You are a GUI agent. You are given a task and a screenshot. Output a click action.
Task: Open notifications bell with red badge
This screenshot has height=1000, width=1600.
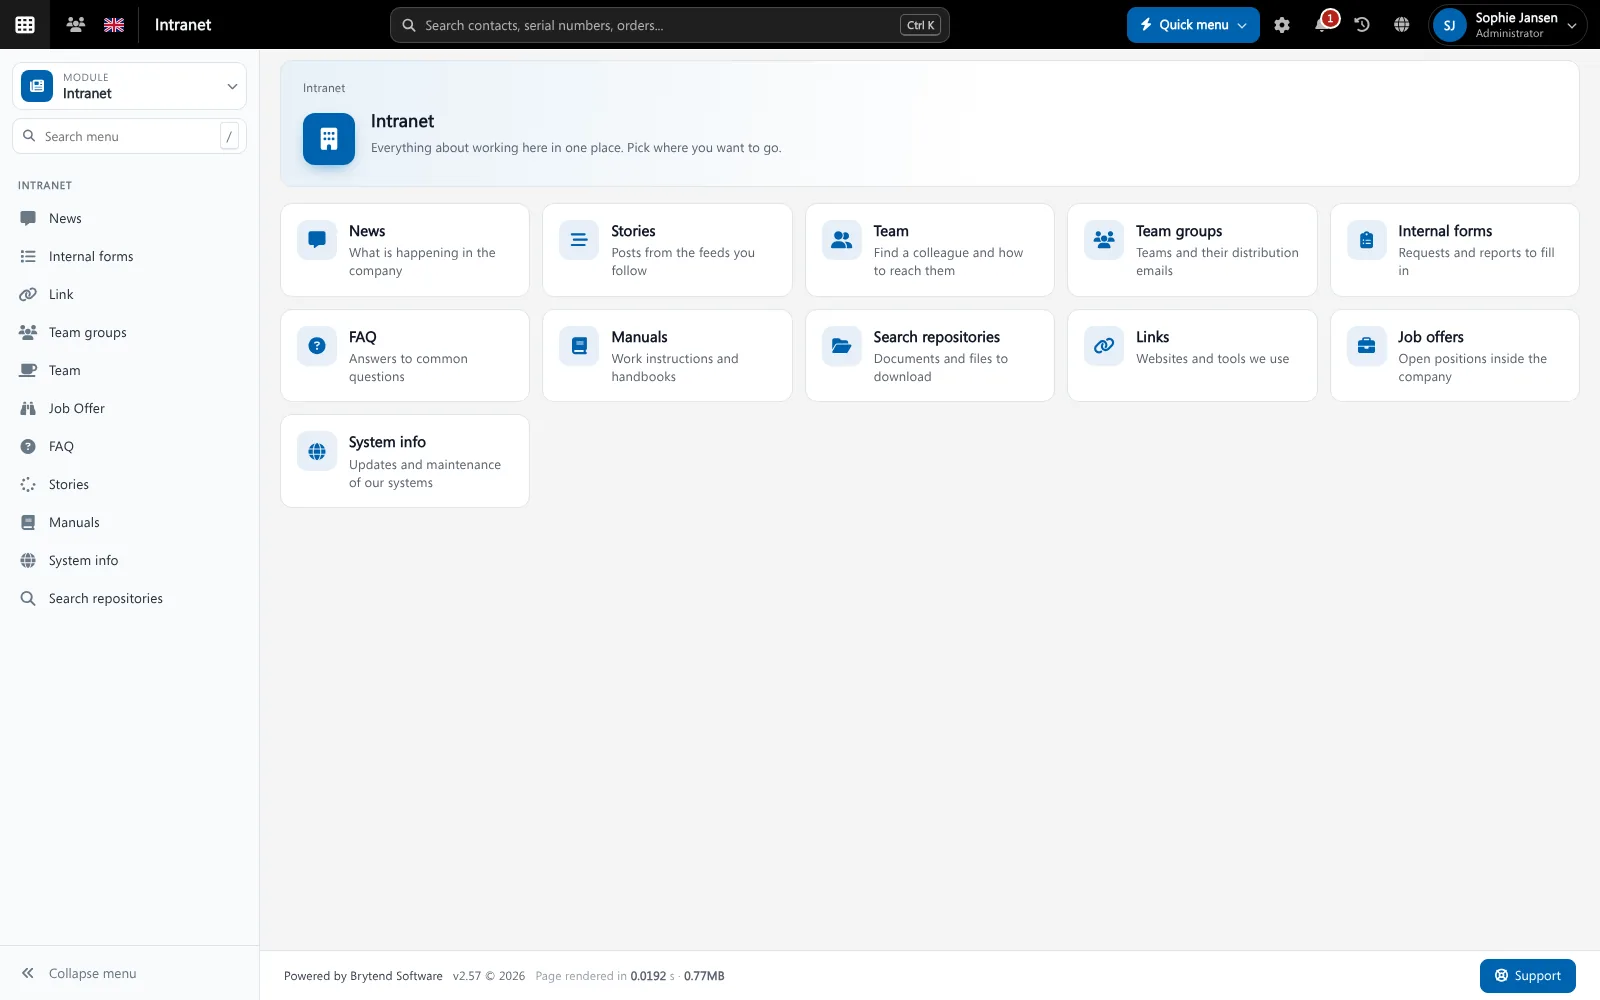[1324, 24]
